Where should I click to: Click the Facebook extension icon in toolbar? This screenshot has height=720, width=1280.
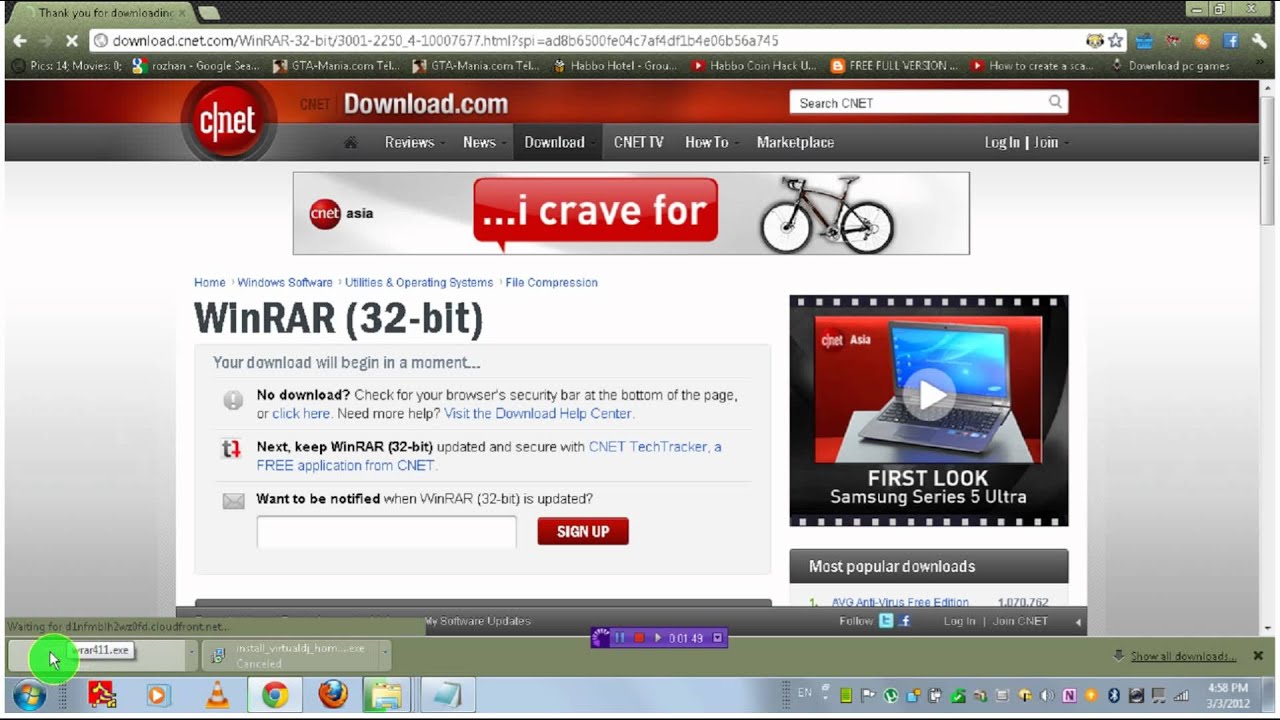[1231, 41]
